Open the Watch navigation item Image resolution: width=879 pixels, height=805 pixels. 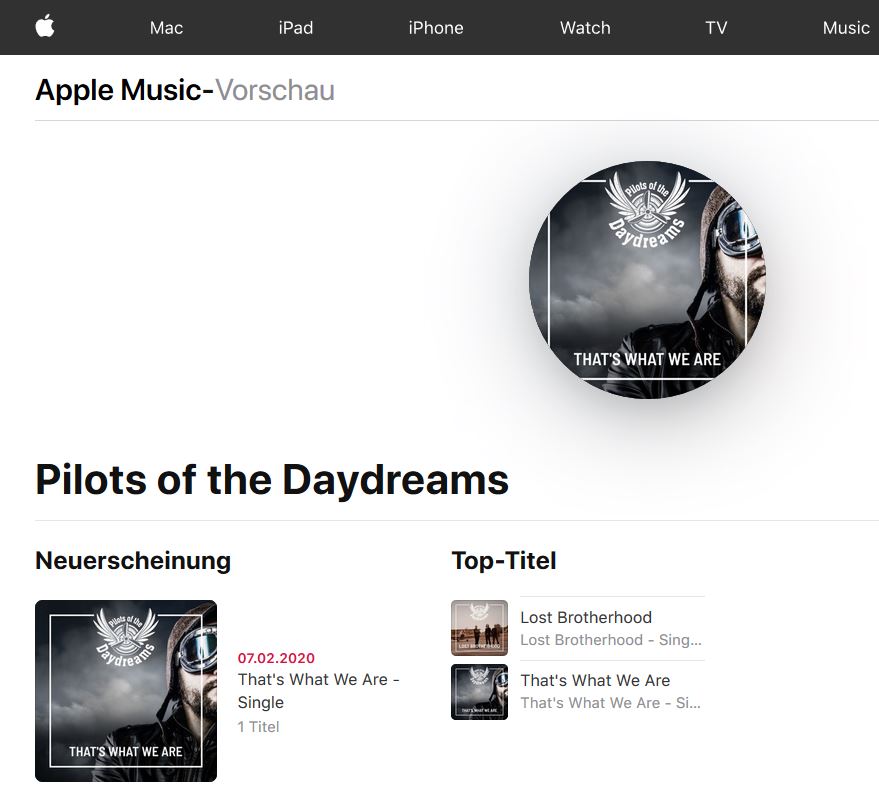pyautogui.click(x=585, y=28)
